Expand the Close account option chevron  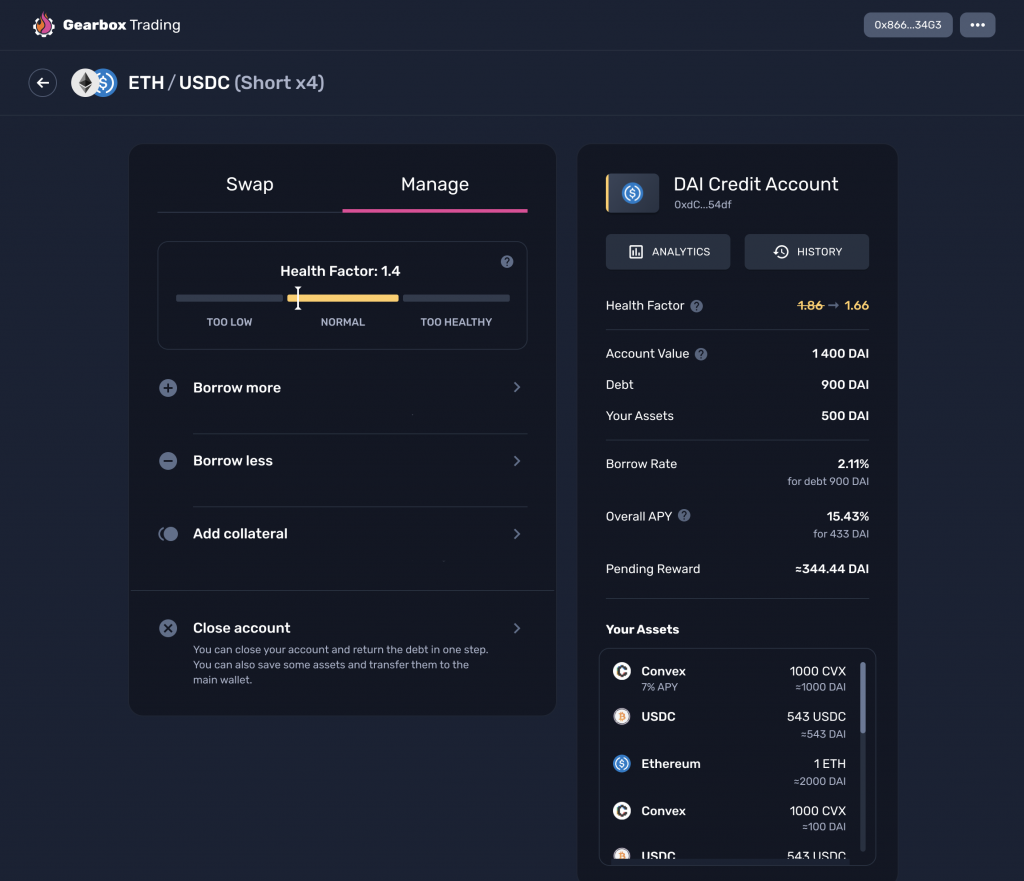[517, 628]
